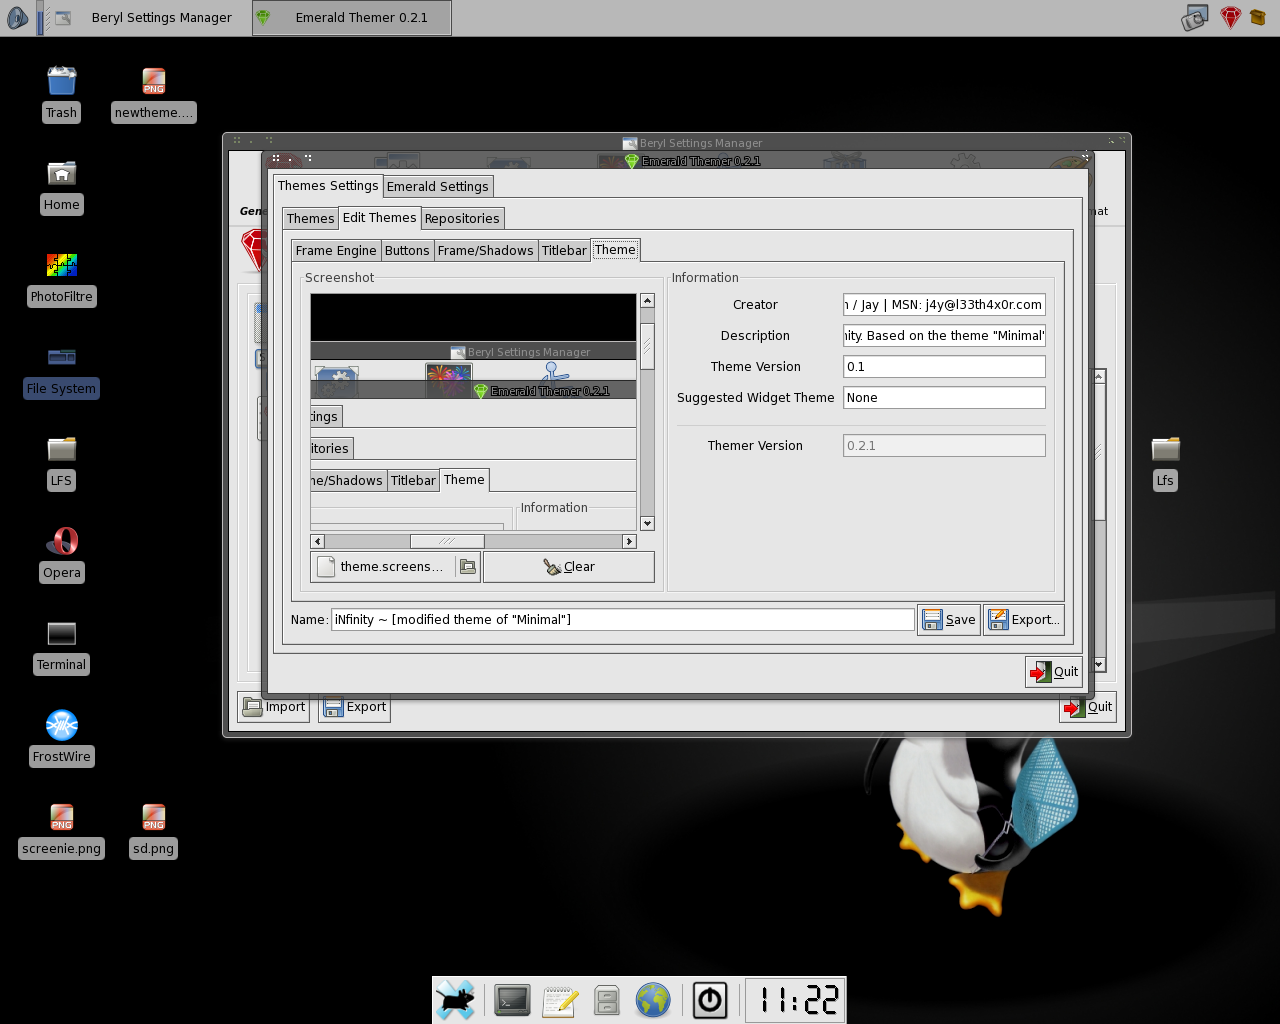The width and height of the screenshot is (1280, 1024).
Task: Click the screenshot preview's left scroll arrow
Action: (317, 541)
